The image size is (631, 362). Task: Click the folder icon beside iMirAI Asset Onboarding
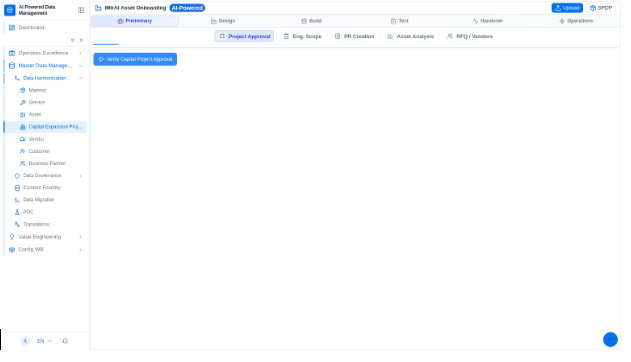98,8
